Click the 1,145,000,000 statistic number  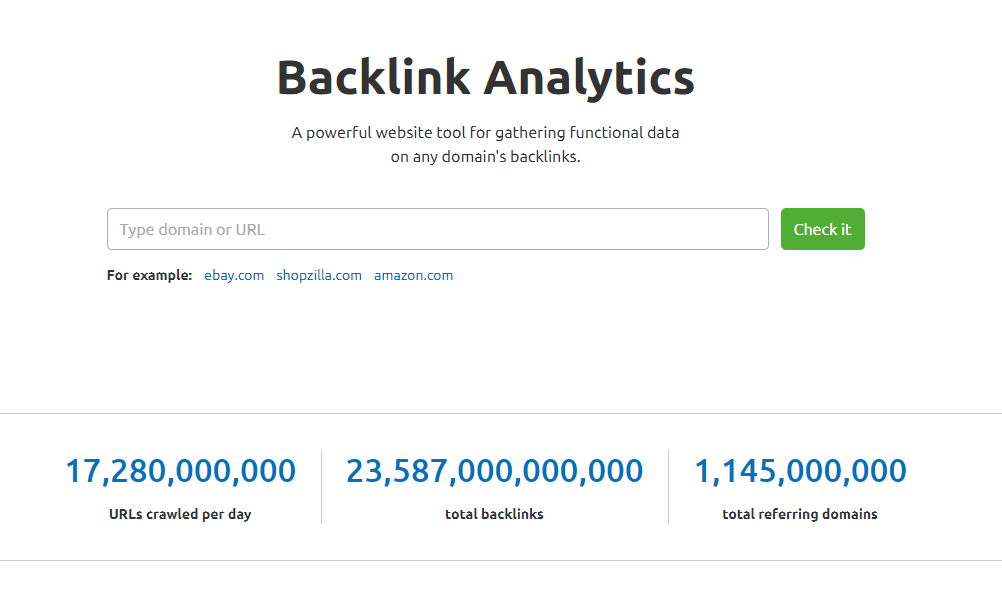coord(800,471)
